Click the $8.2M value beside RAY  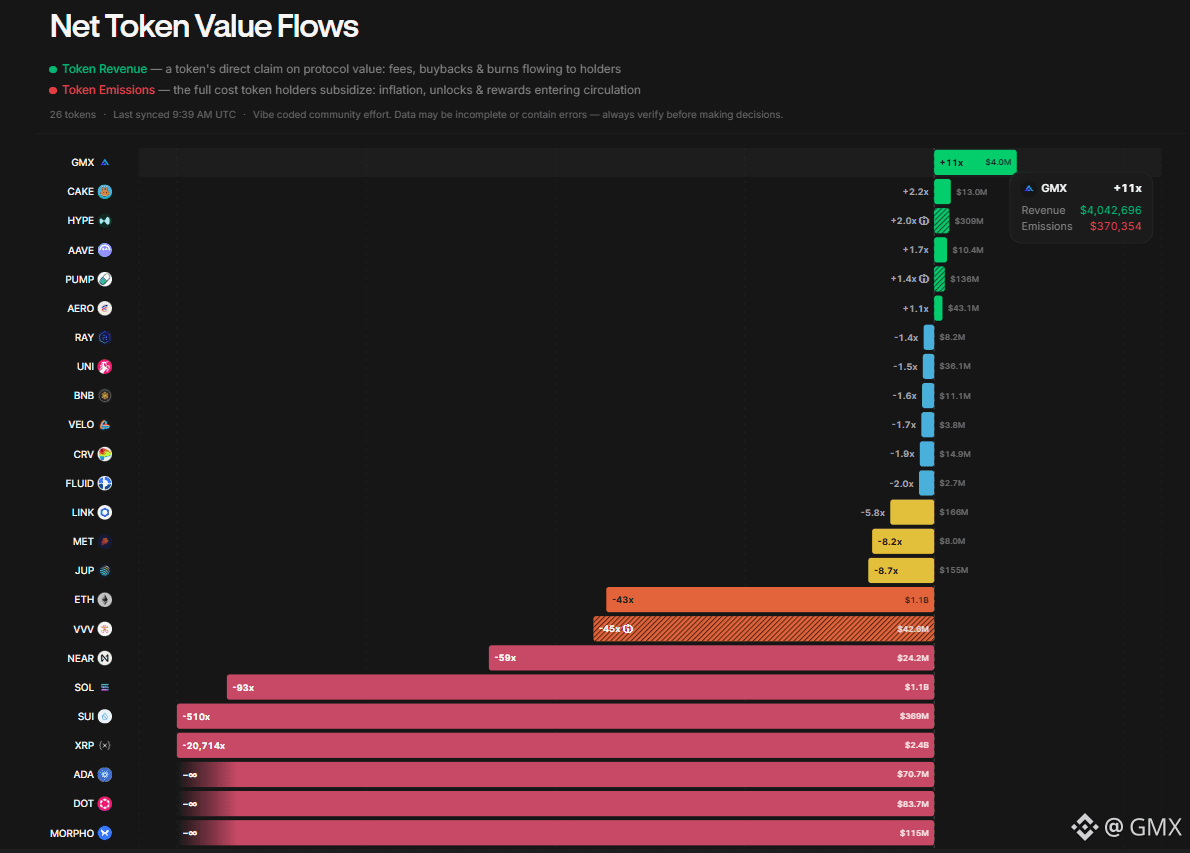click(x=952, y=337)
